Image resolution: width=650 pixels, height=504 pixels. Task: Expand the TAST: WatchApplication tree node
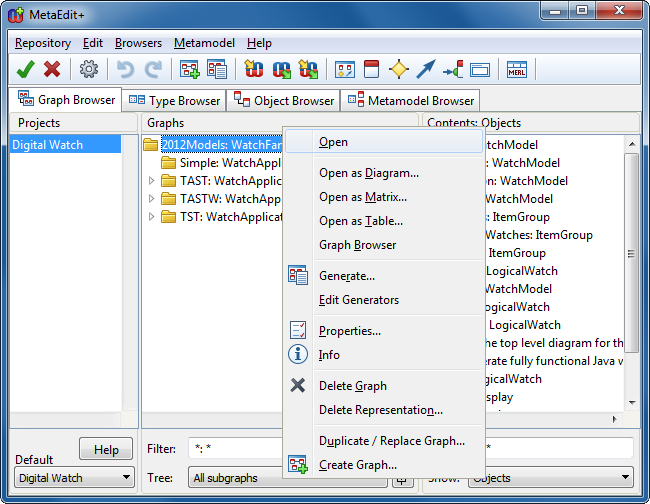pyautogui.click(x=152, y=181)
